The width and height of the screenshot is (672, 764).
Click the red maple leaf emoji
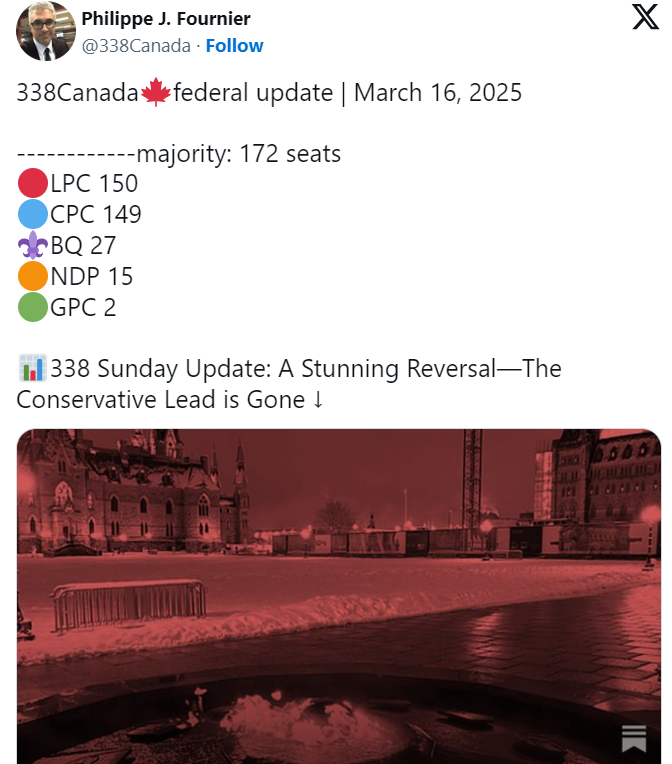156,92
